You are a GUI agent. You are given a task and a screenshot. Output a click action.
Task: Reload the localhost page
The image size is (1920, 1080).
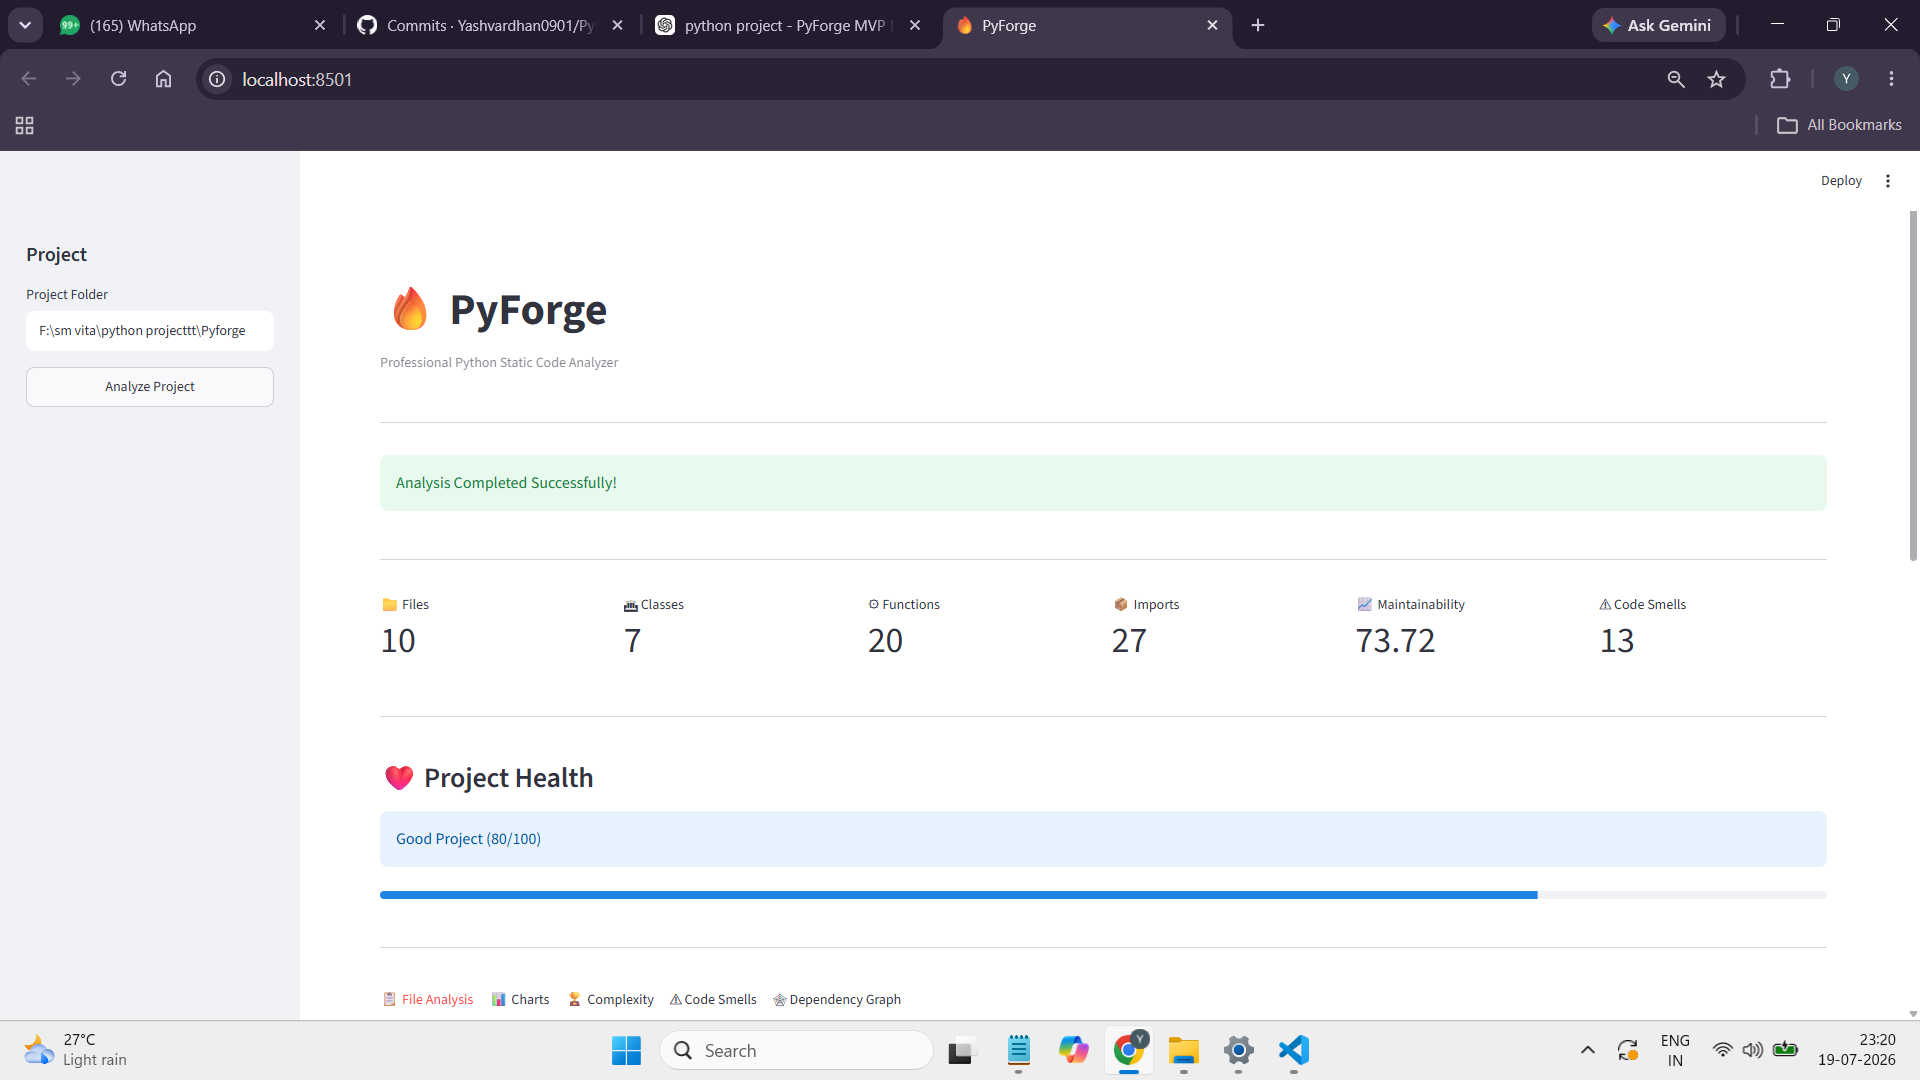118,79
